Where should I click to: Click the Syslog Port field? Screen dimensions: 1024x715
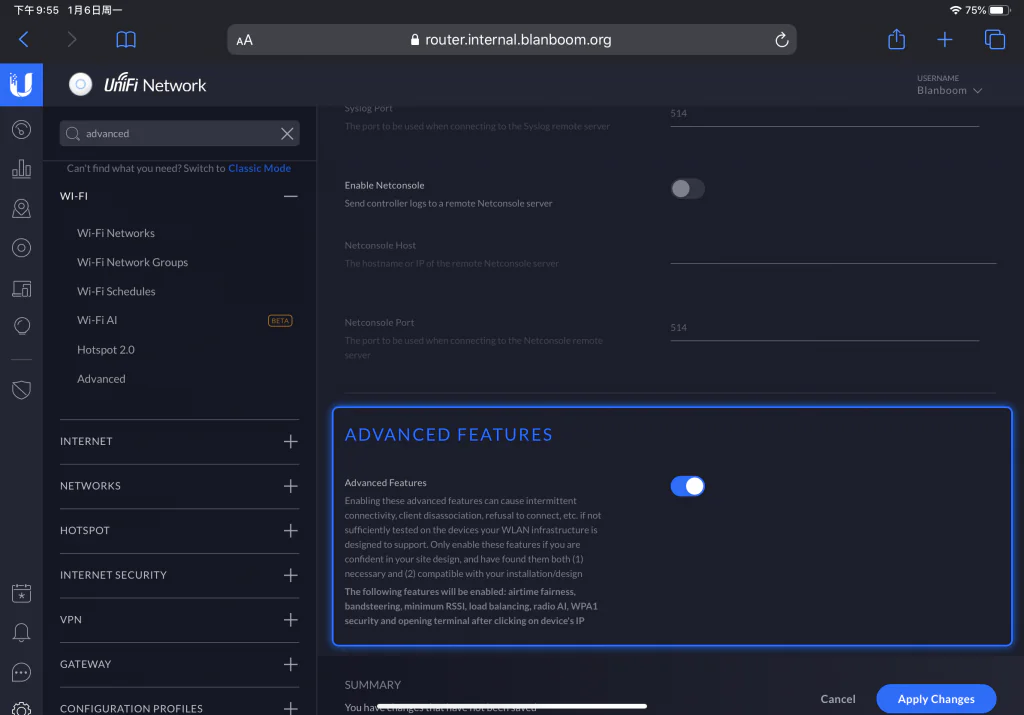click(824, 114)
